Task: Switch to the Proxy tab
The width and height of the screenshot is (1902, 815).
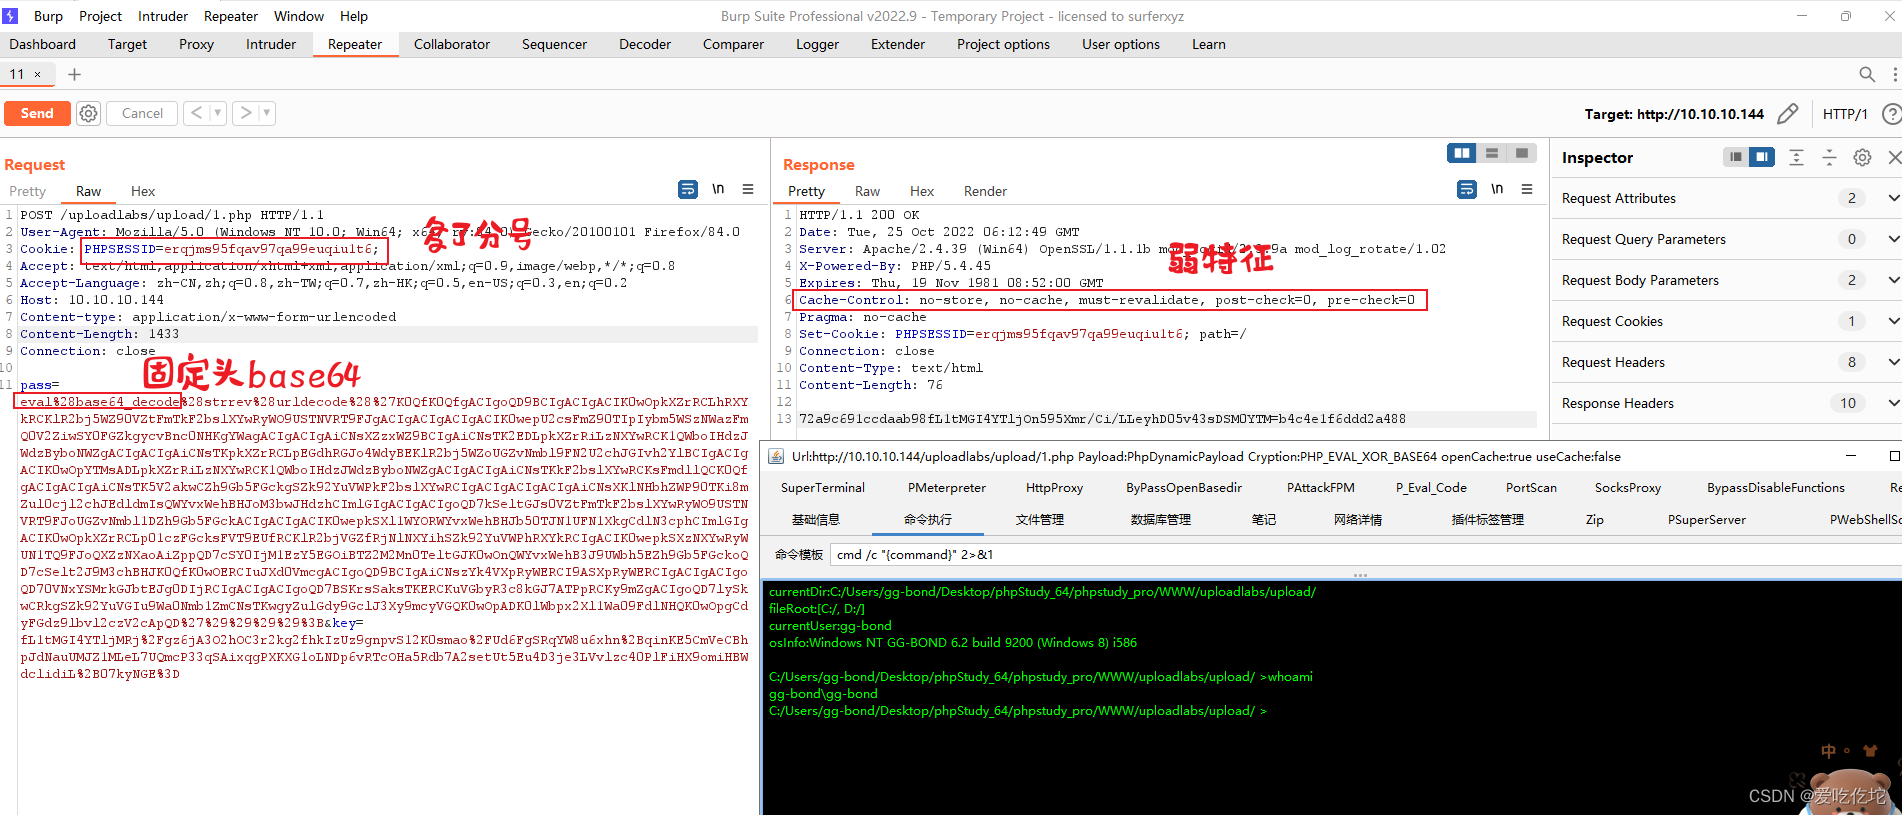Action: pos(196,44)
